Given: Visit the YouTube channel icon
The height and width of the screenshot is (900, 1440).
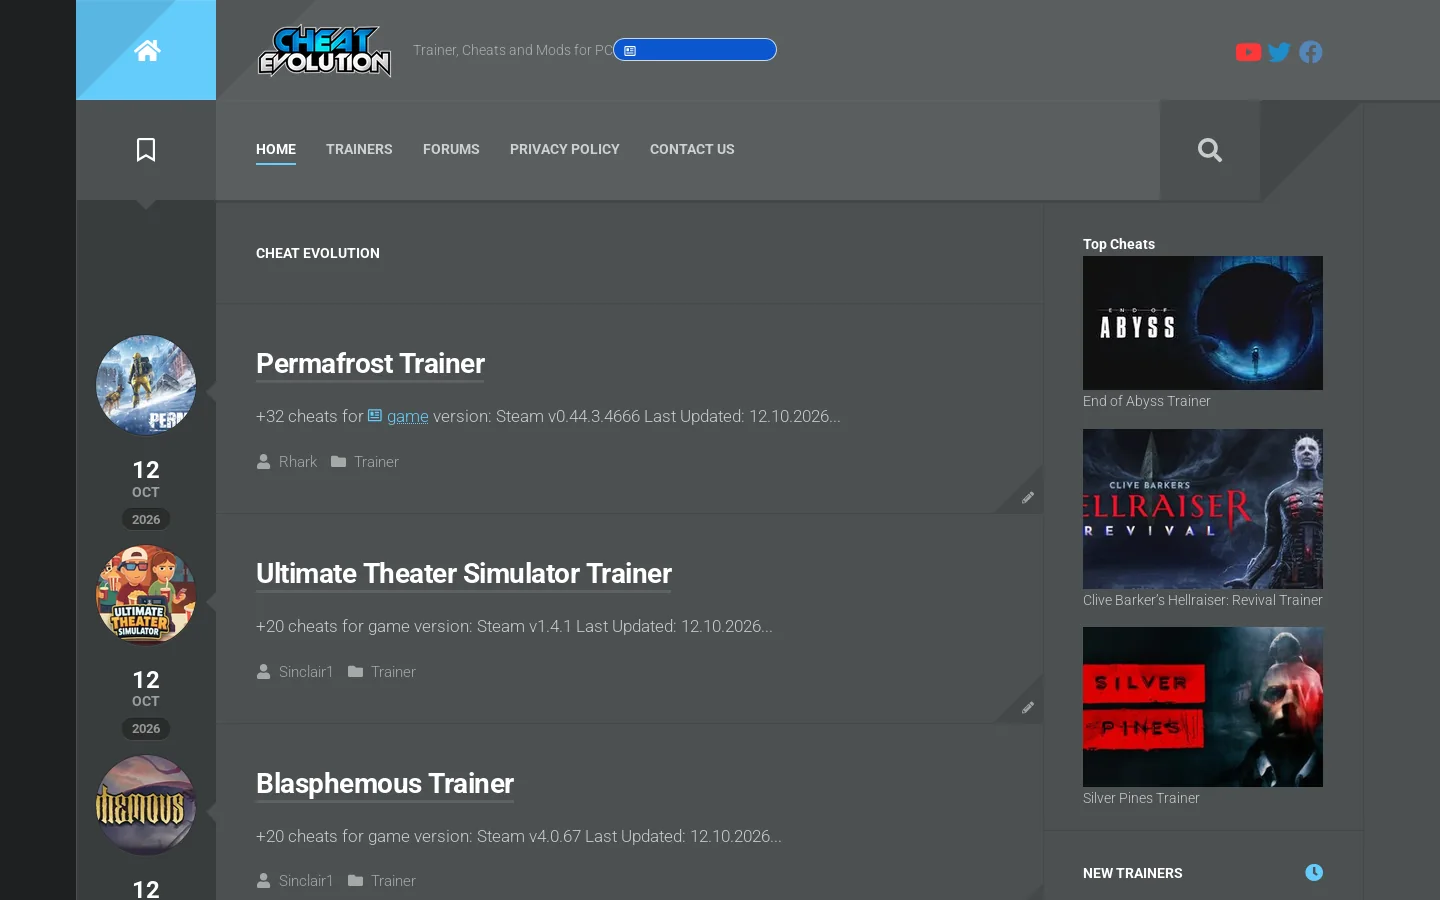Looking at the screenshot, I should (x=1248, y=52).
